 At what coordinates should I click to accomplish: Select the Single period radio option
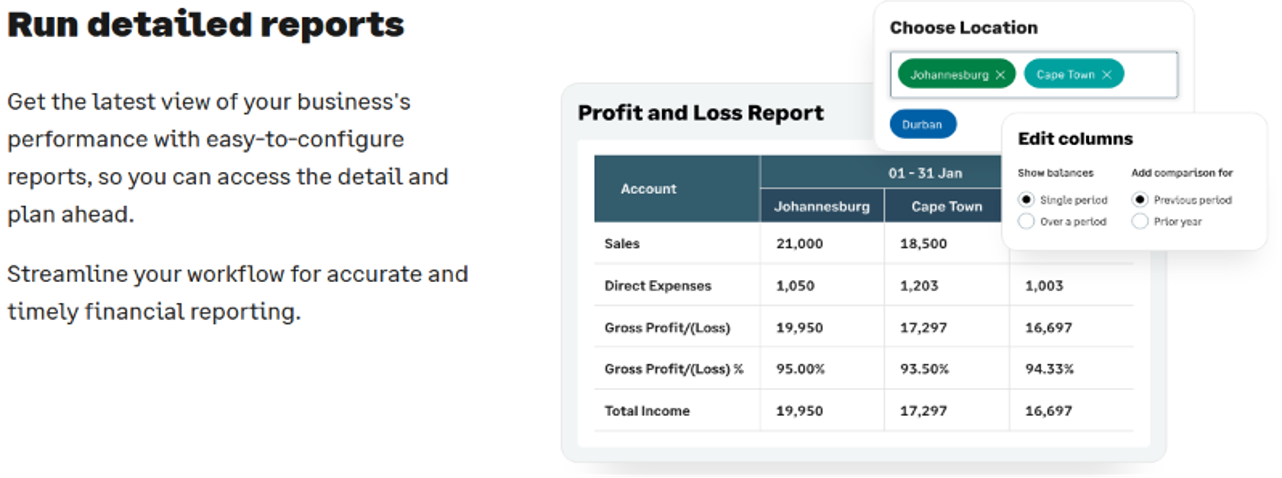point(1026,200)
